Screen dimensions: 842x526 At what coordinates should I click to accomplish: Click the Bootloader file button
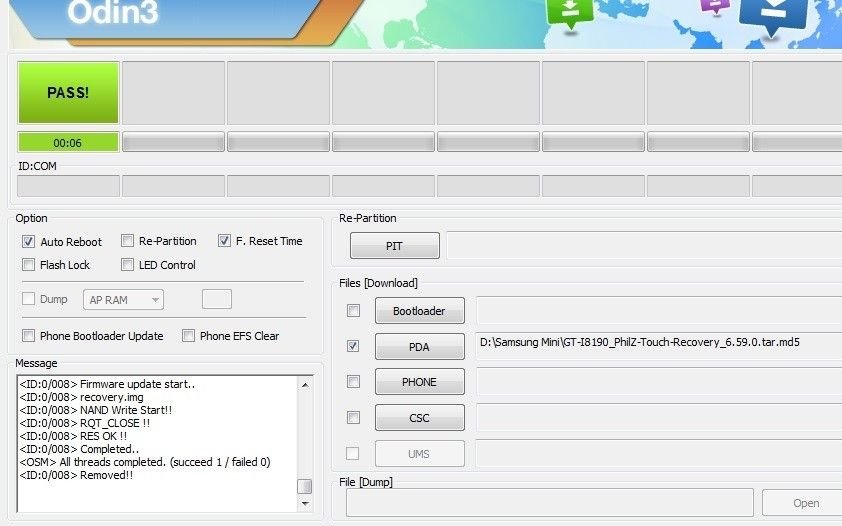pos(419,311)
